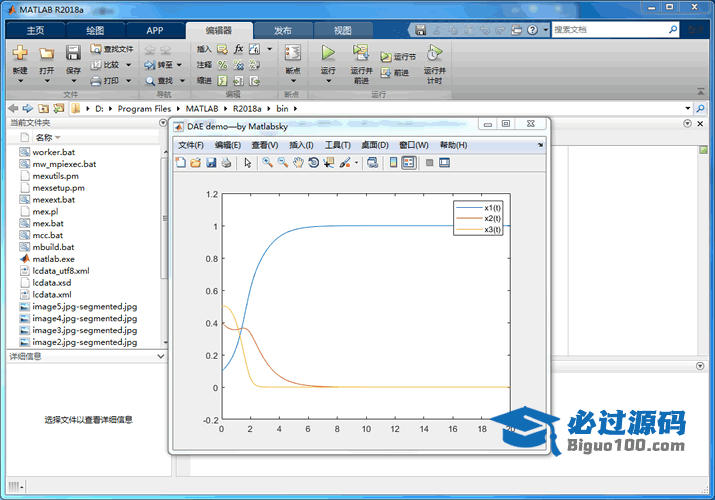Select the Pan hand tool

point(298,163)
